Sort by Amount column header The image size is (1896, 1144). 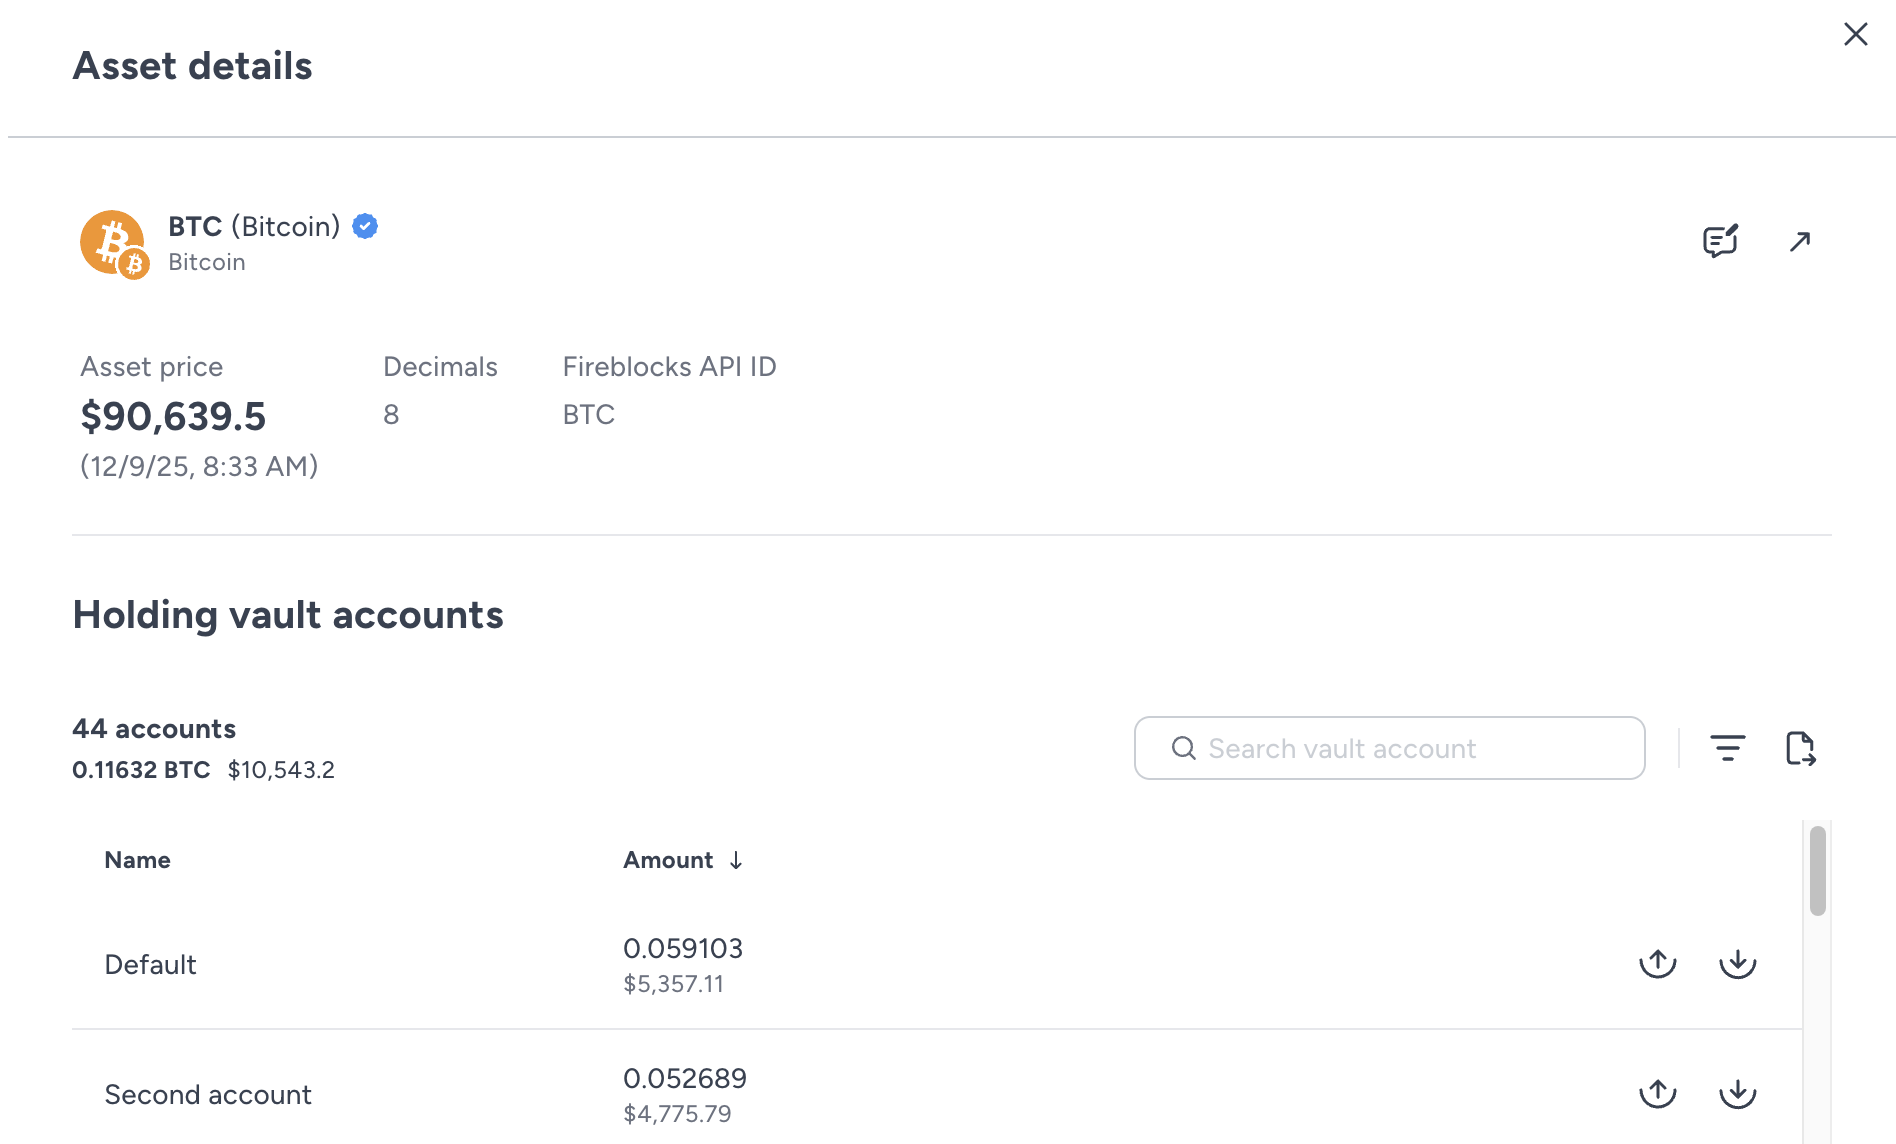point(668,860)
